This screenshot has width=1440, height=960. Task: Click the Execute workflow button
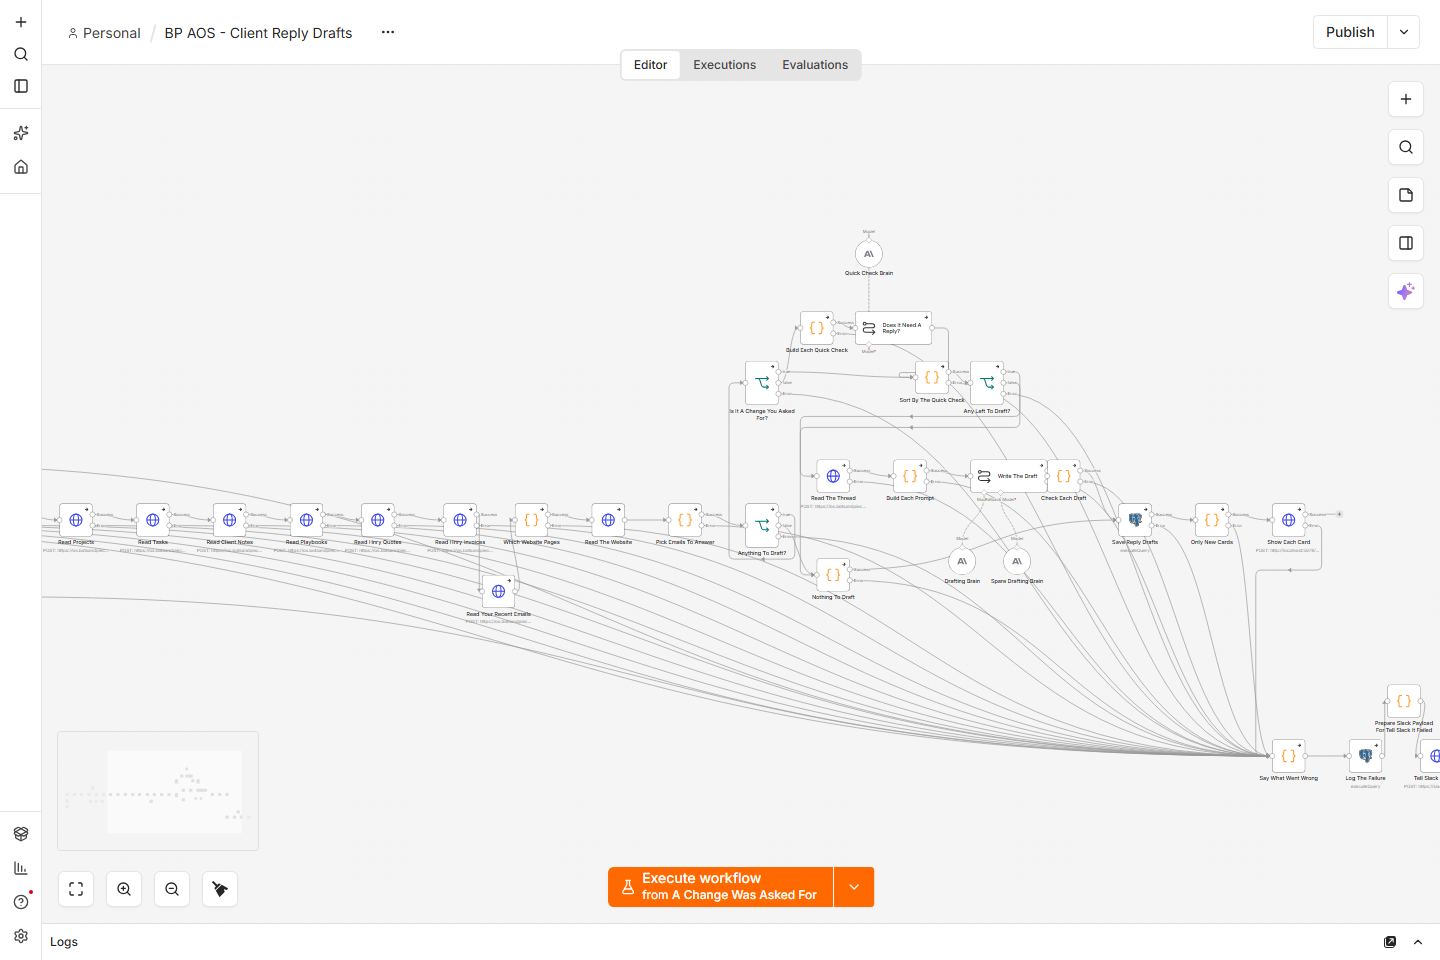720,887
